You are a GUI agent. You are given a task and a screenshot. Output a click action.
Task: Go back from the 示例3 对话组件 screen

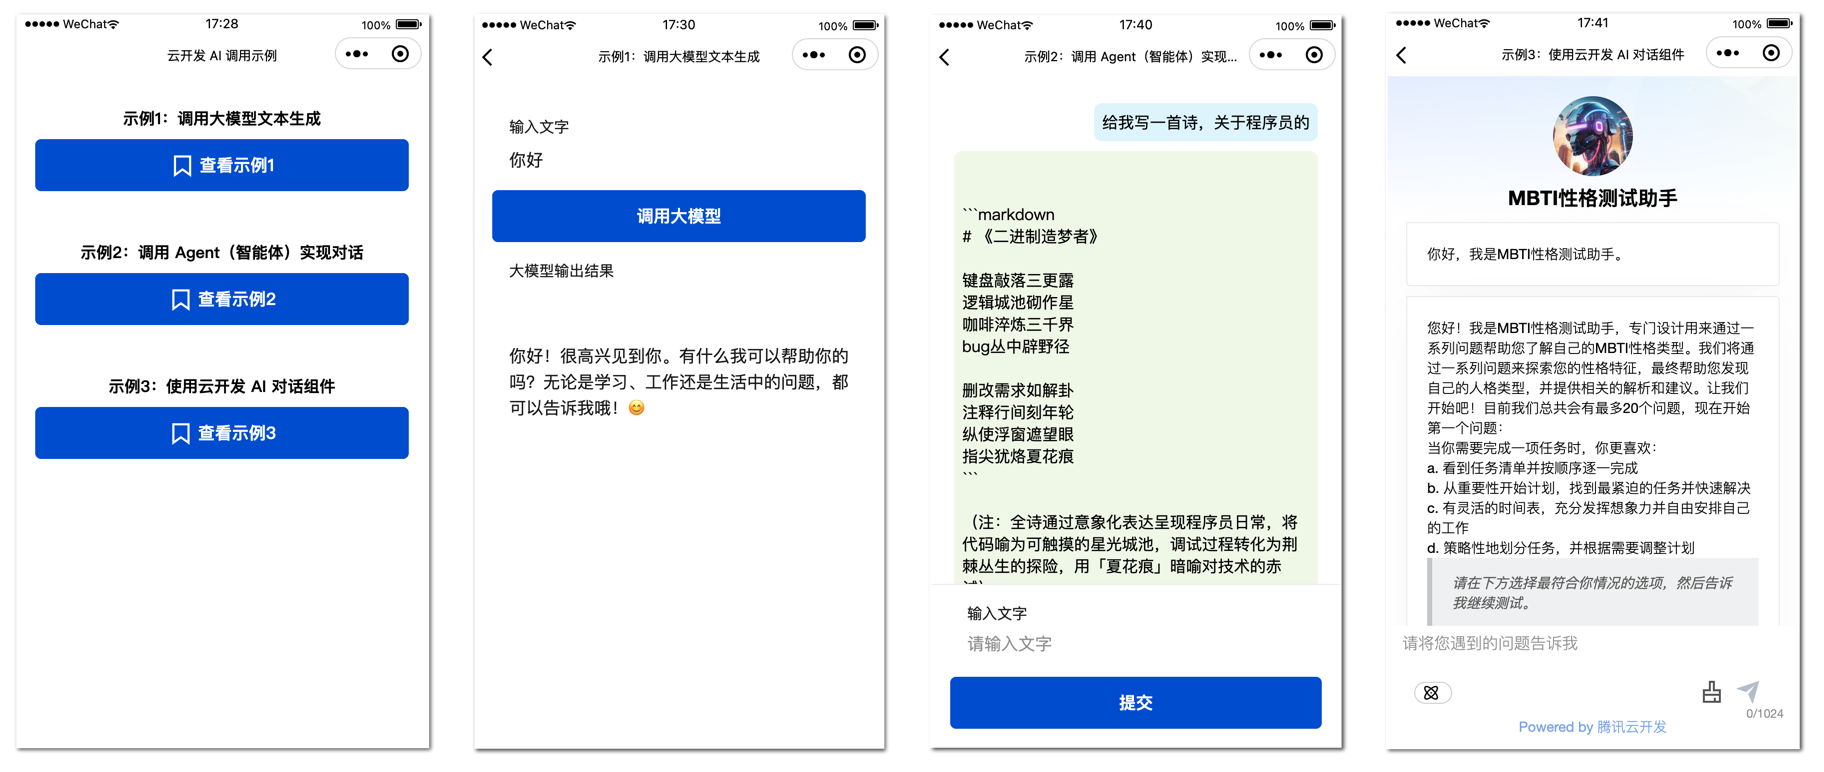[x=1401, y=55]
